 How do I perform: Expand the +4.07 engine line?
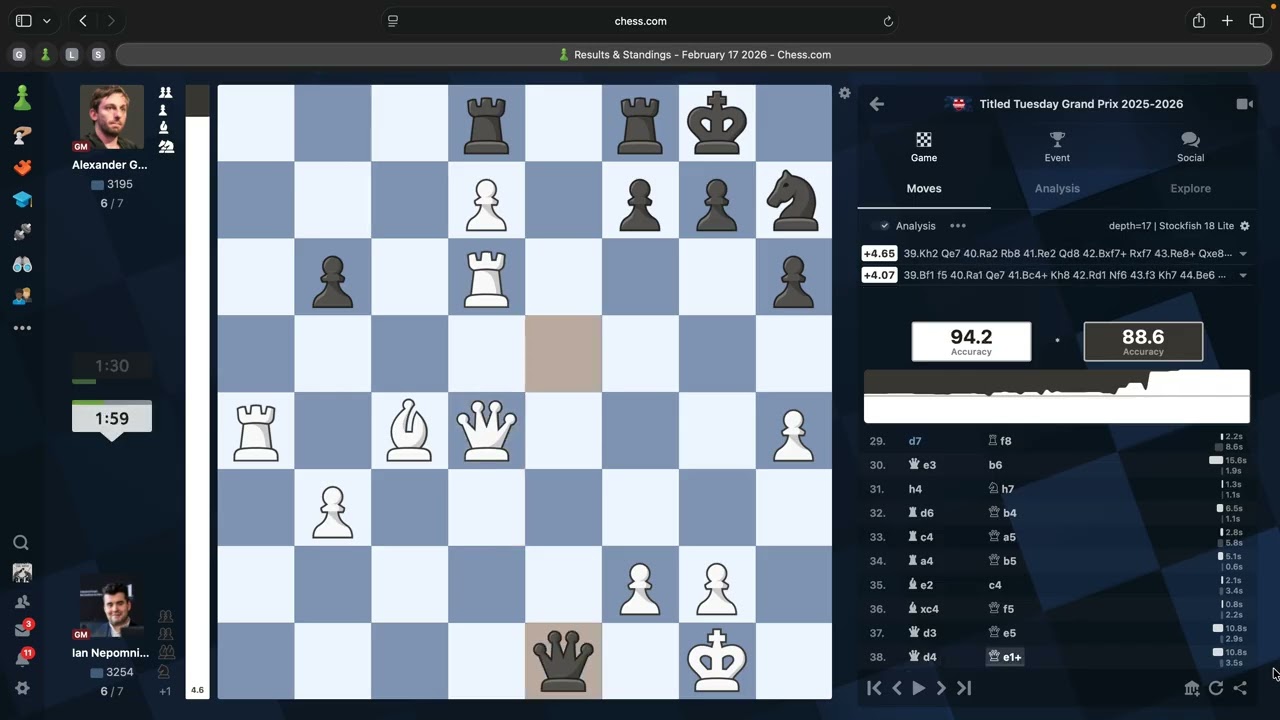point(1243,276)
